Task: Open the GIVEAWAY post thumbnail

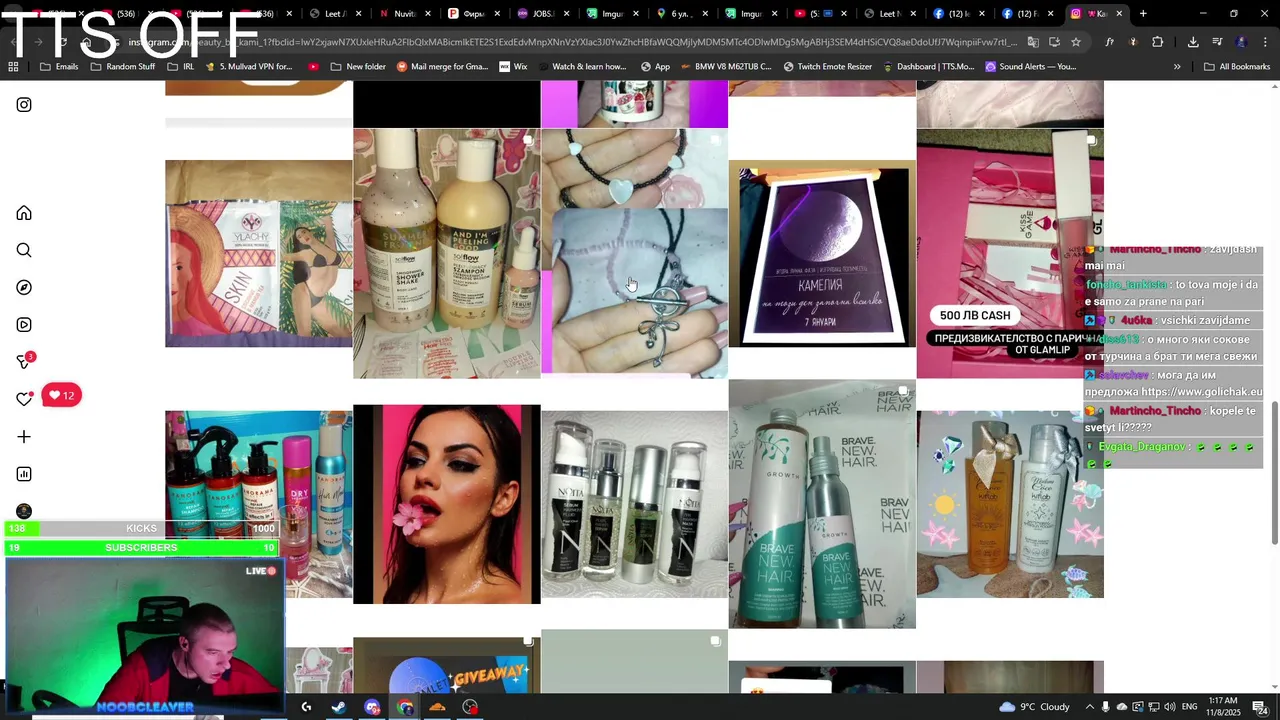Action: point(446,665)
